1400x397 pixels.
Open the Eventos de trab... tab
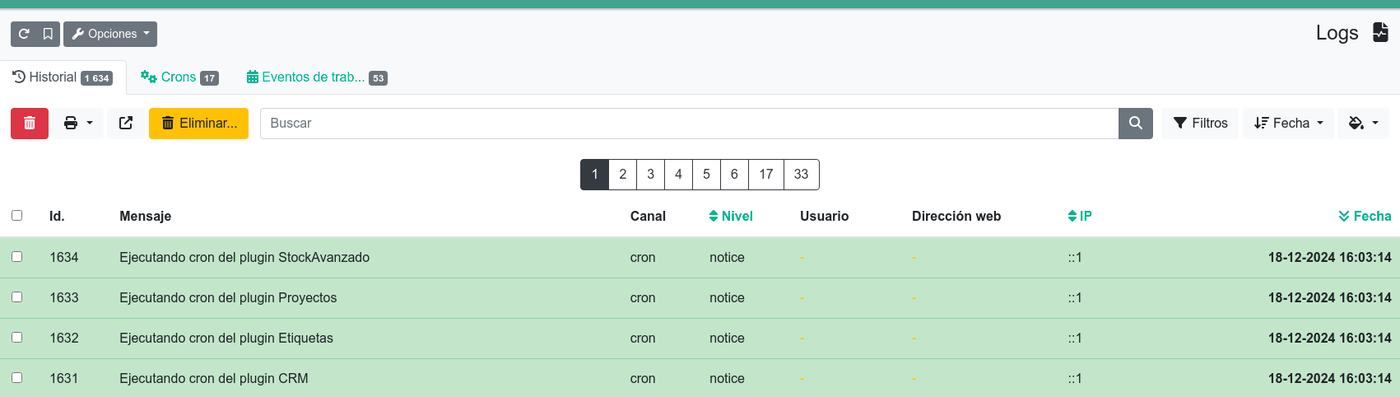(316, 77)
